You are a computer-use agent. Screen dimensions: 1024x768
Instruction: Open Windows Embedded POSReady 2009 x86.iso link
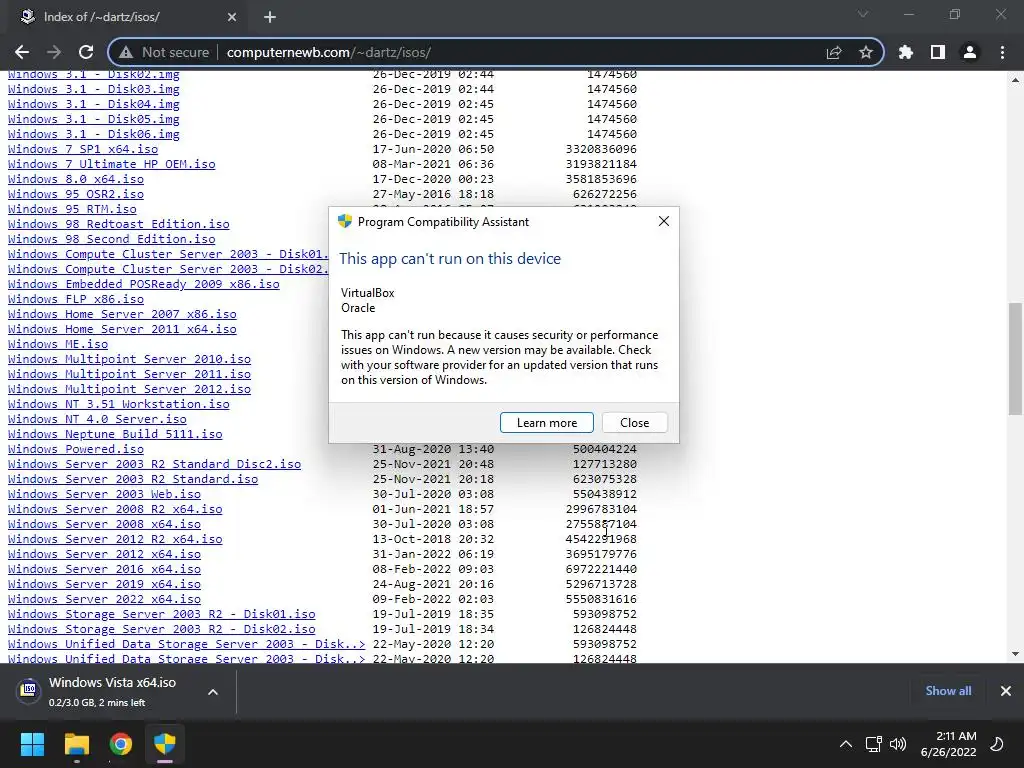click(x=144, y=284)
